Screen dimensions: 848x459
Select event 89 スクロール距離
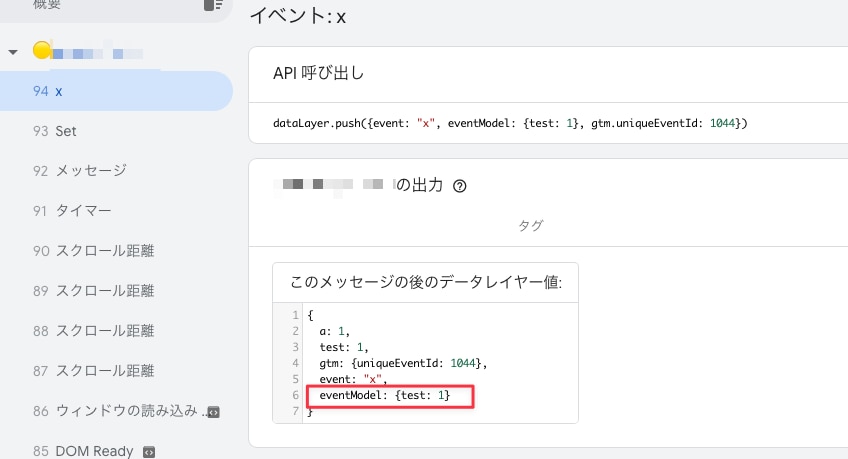pos(116,291)
